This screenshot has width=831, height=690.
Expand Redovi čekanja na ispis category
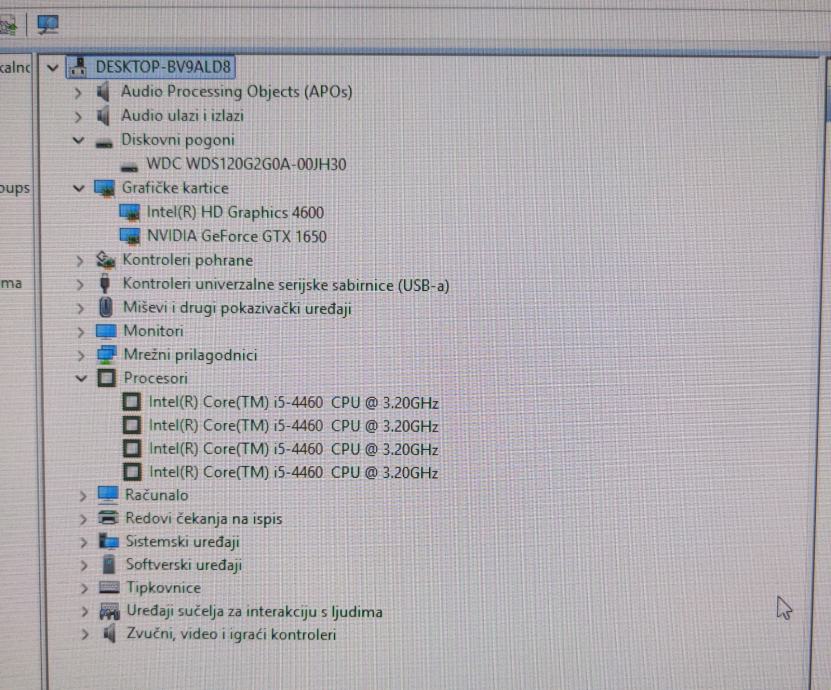(83, 519)
